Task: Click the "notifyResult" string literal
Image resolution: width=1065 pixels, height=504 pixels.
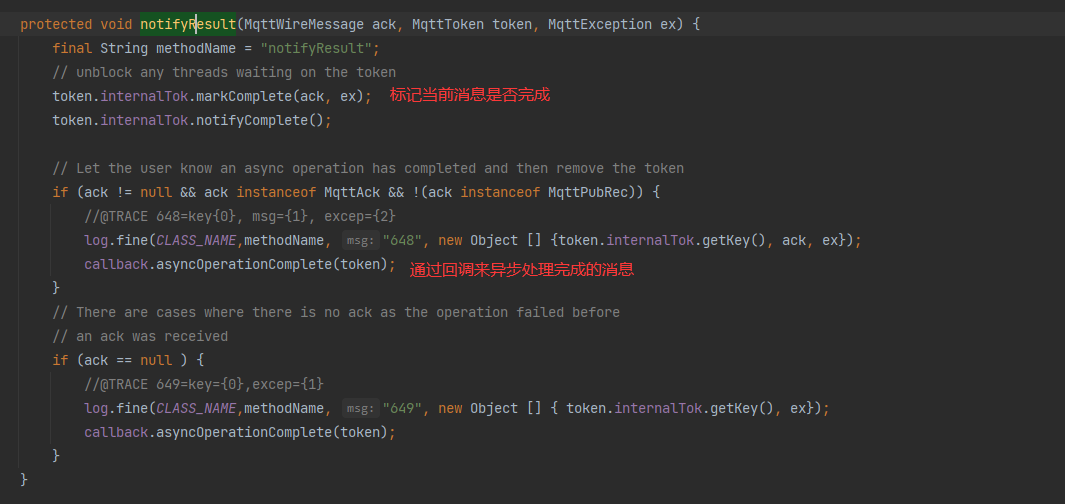Action: click(317, 49)
